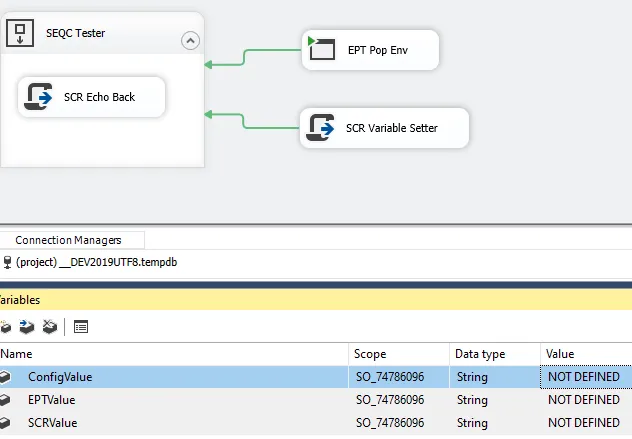The height and width of the screenshot is (439, 632).
Task: Switch to the Connection Managers tab
Action: (x=68, y=240)
